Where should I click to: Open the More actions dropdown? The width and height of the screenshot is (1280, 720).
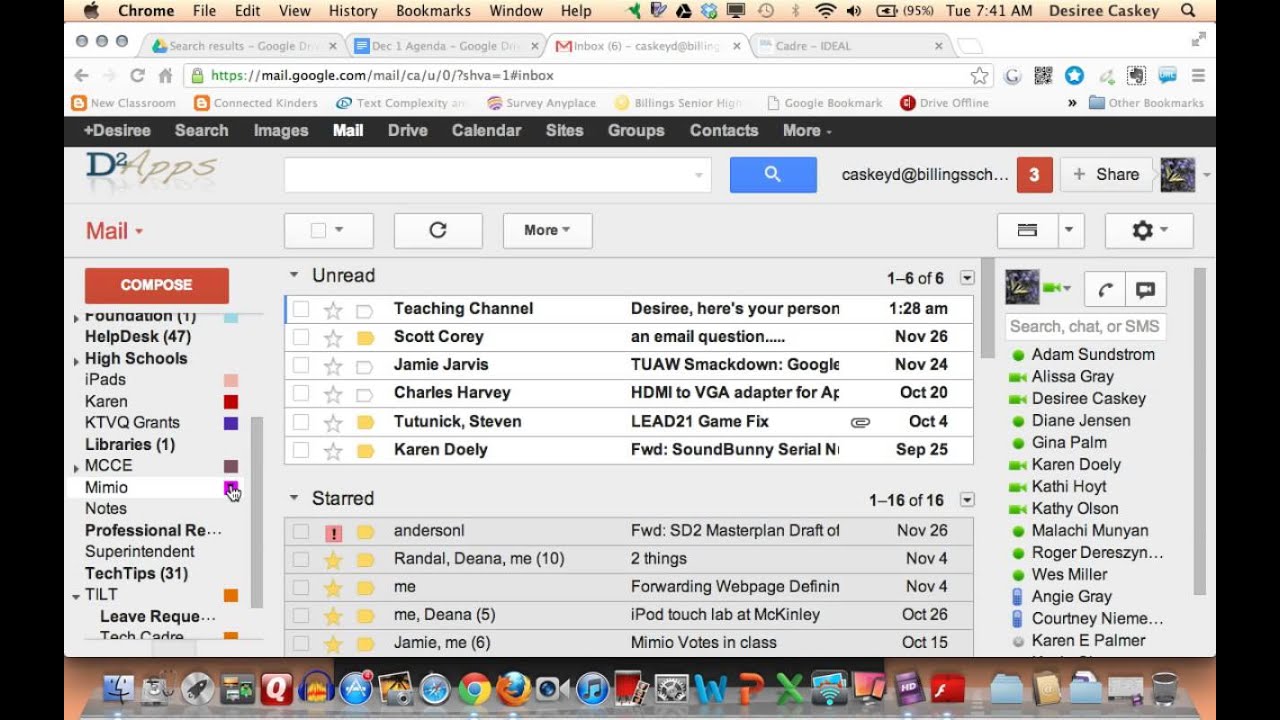547,230
